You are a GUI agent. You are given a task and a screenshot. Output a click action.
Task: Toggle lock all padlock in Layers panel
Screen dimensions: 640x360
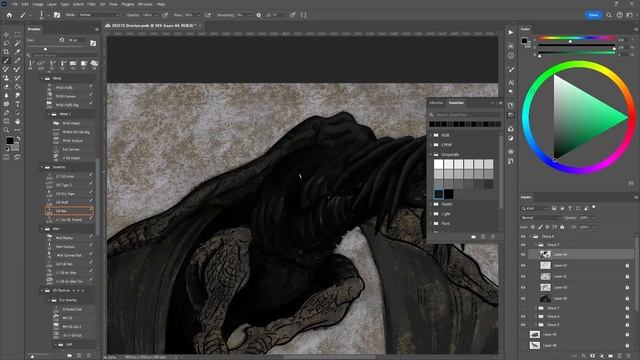[x=562, y=227]
